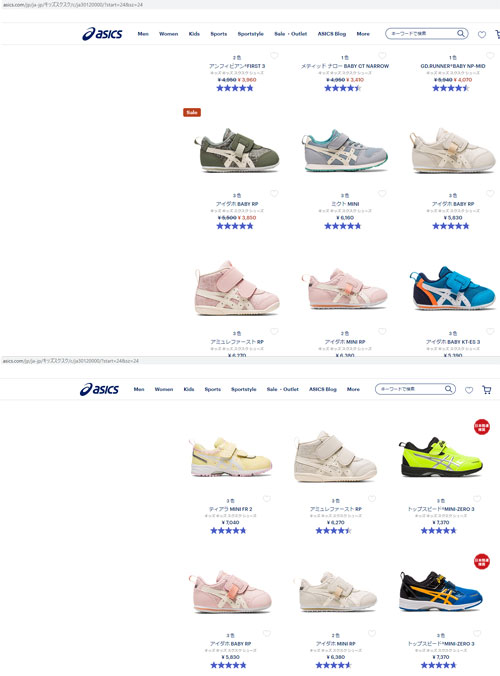Viewport: 500px width, 676px height.
Task: Click the keyword search field in the lower header
Action: pyautogui.click(x=409, y=389)
